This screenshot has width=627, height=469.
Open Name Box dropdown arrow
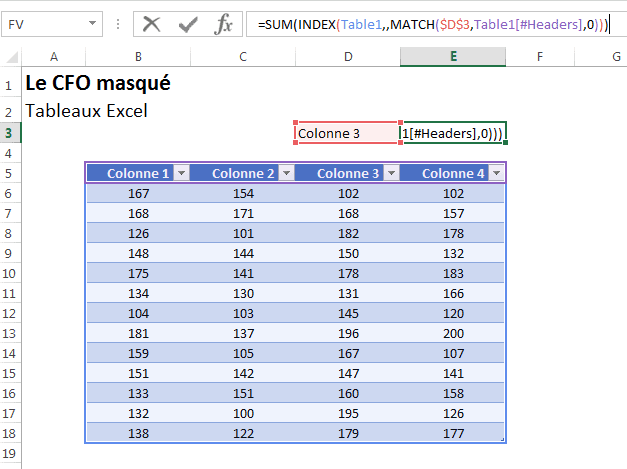click(93, 24)
